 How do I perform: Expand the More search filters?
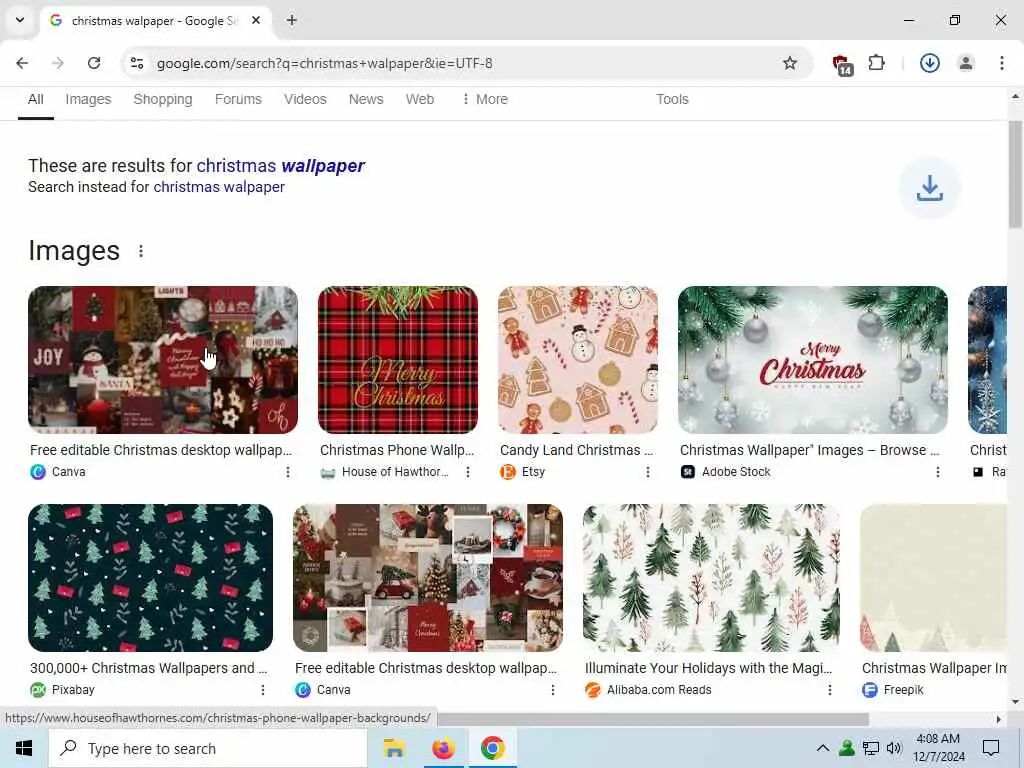tap(485, 99)
